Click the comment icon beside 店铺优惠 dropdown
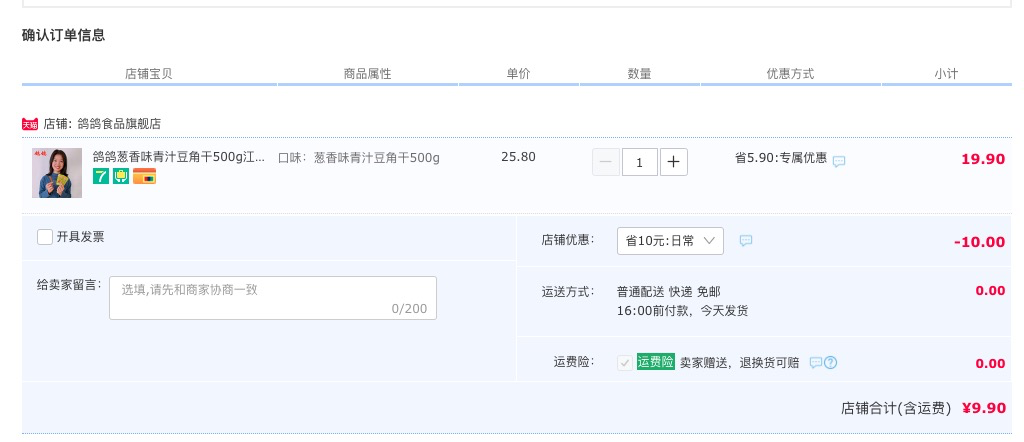This screenshot has width=1024, height=442. [746, 241]
